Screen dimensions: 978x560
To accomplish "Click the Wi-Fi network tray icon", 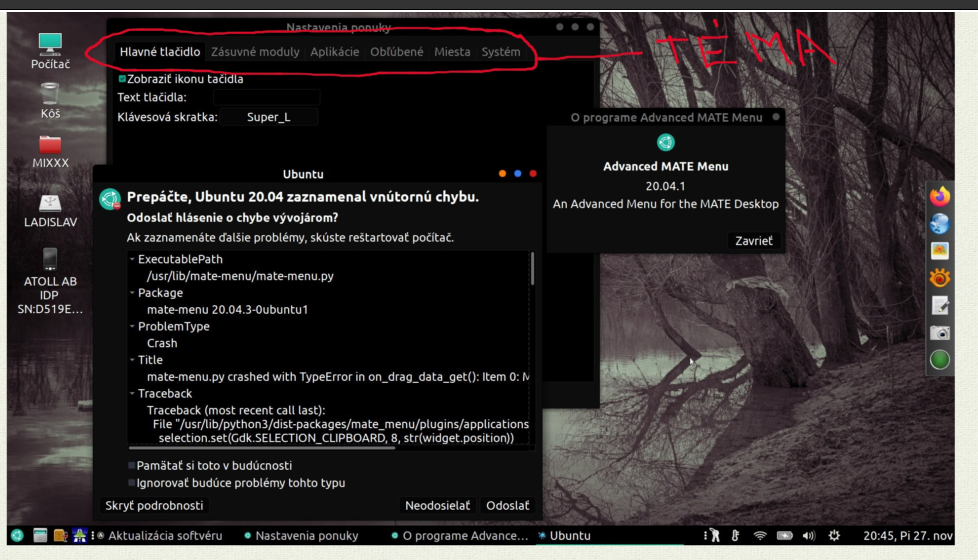I will point(760,535).
